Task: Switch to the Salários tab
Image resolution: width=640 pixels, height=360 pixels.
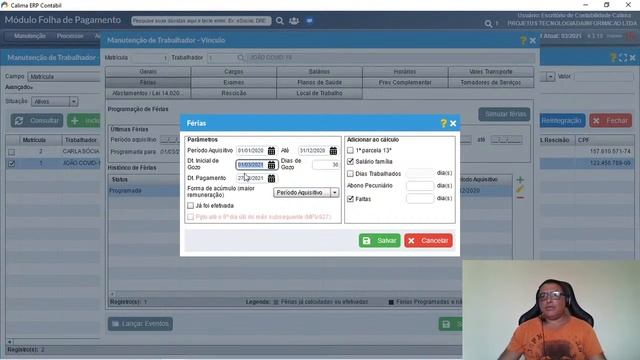Action: pos(319,72)
